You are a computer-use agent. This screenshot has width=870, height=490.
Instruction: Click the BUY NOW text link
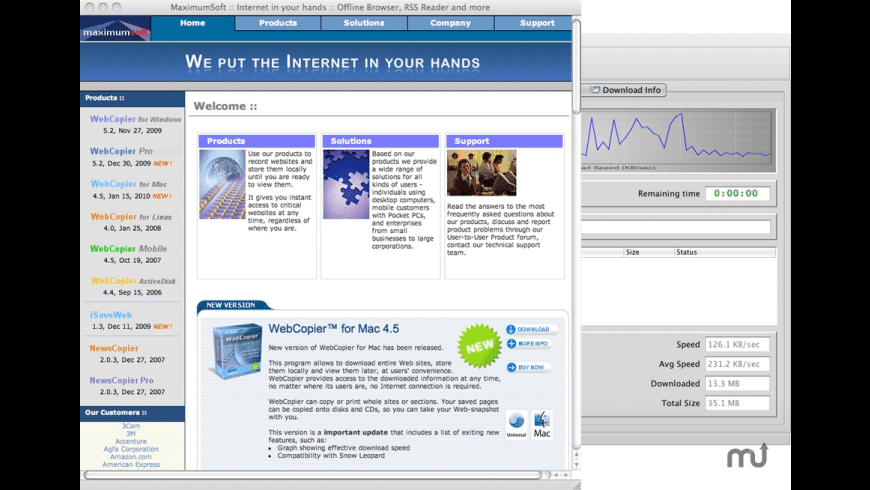coord(531,367)
